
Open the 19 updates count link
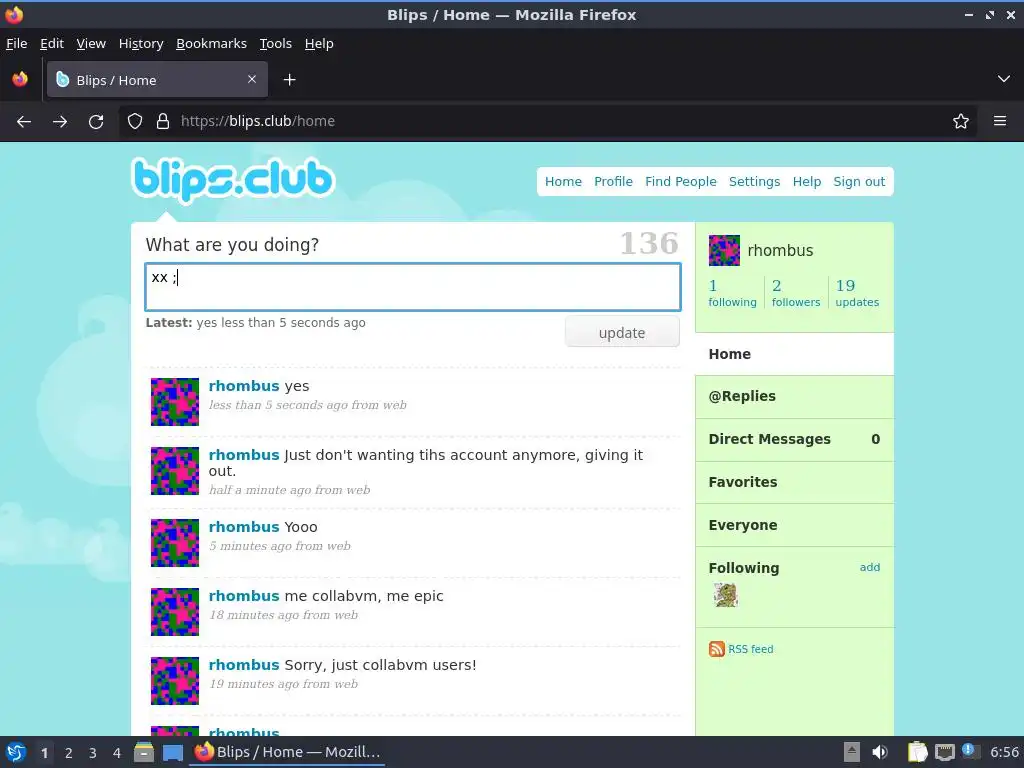tap(857, 293)
